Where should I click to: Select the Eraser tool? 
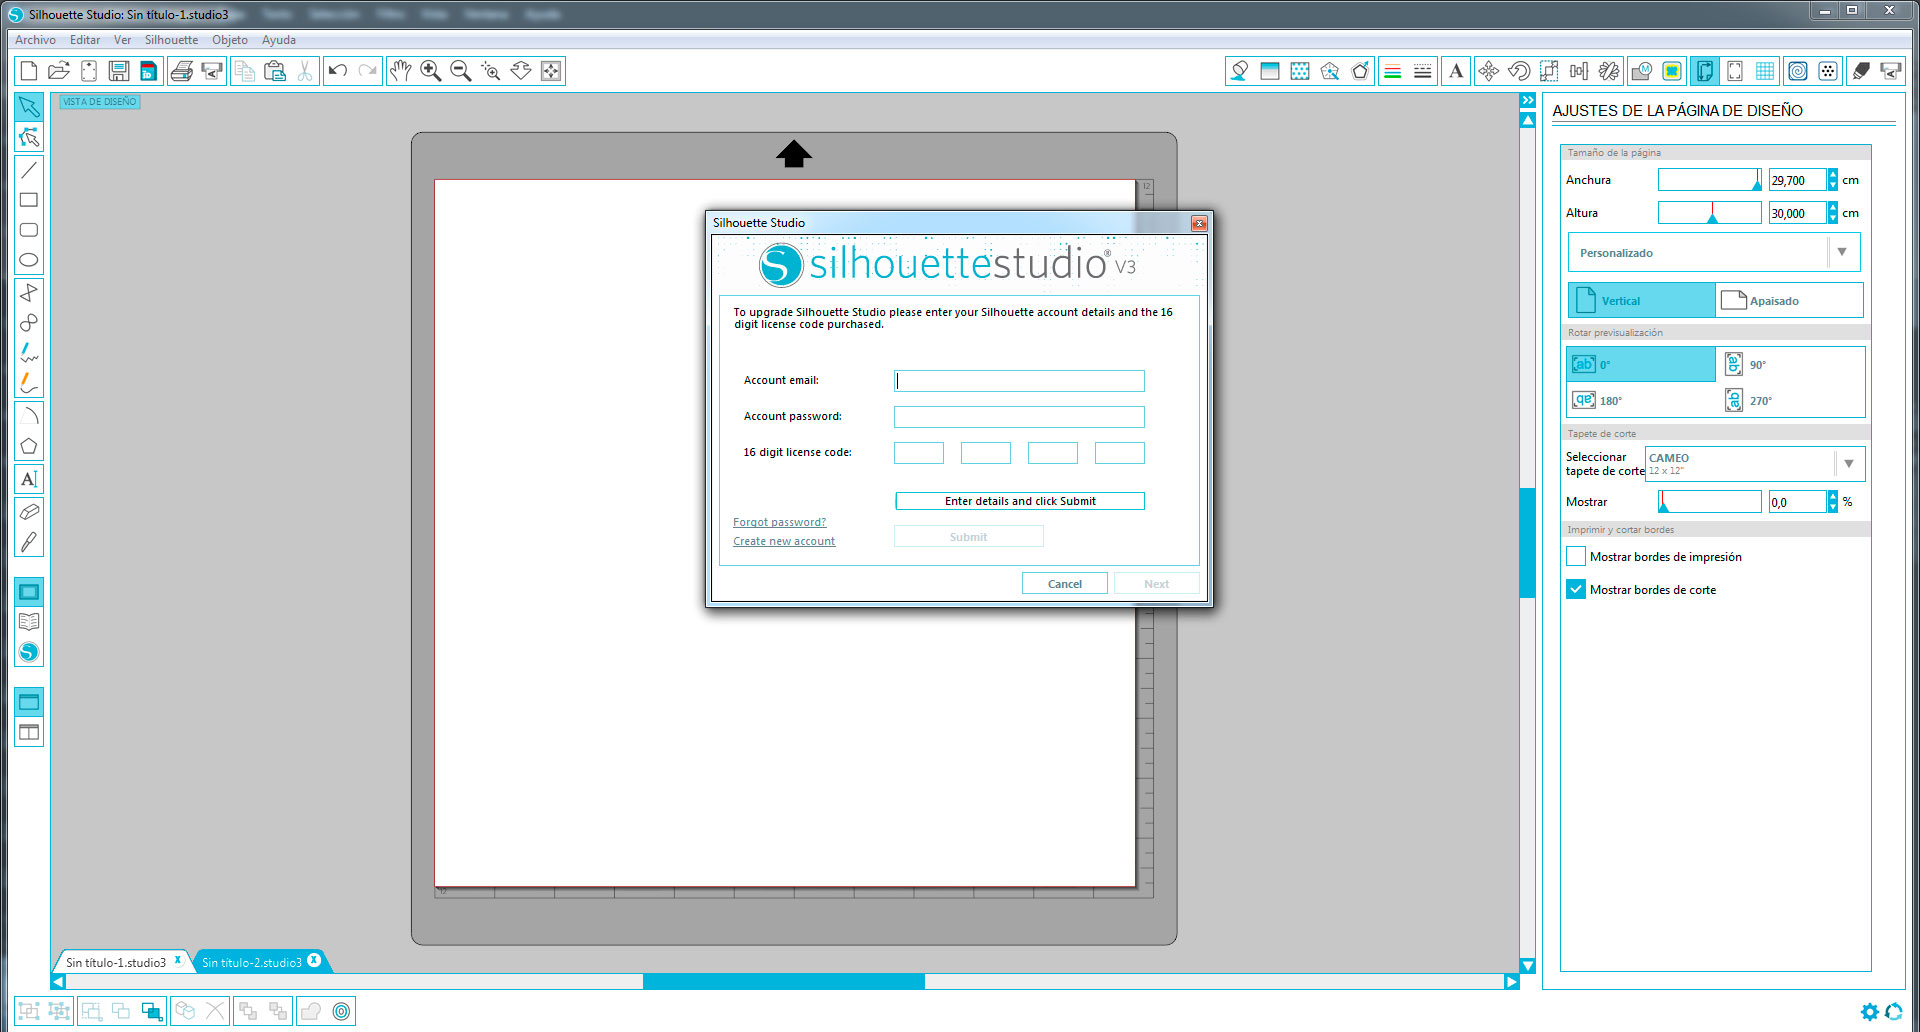tap(29, 512)
